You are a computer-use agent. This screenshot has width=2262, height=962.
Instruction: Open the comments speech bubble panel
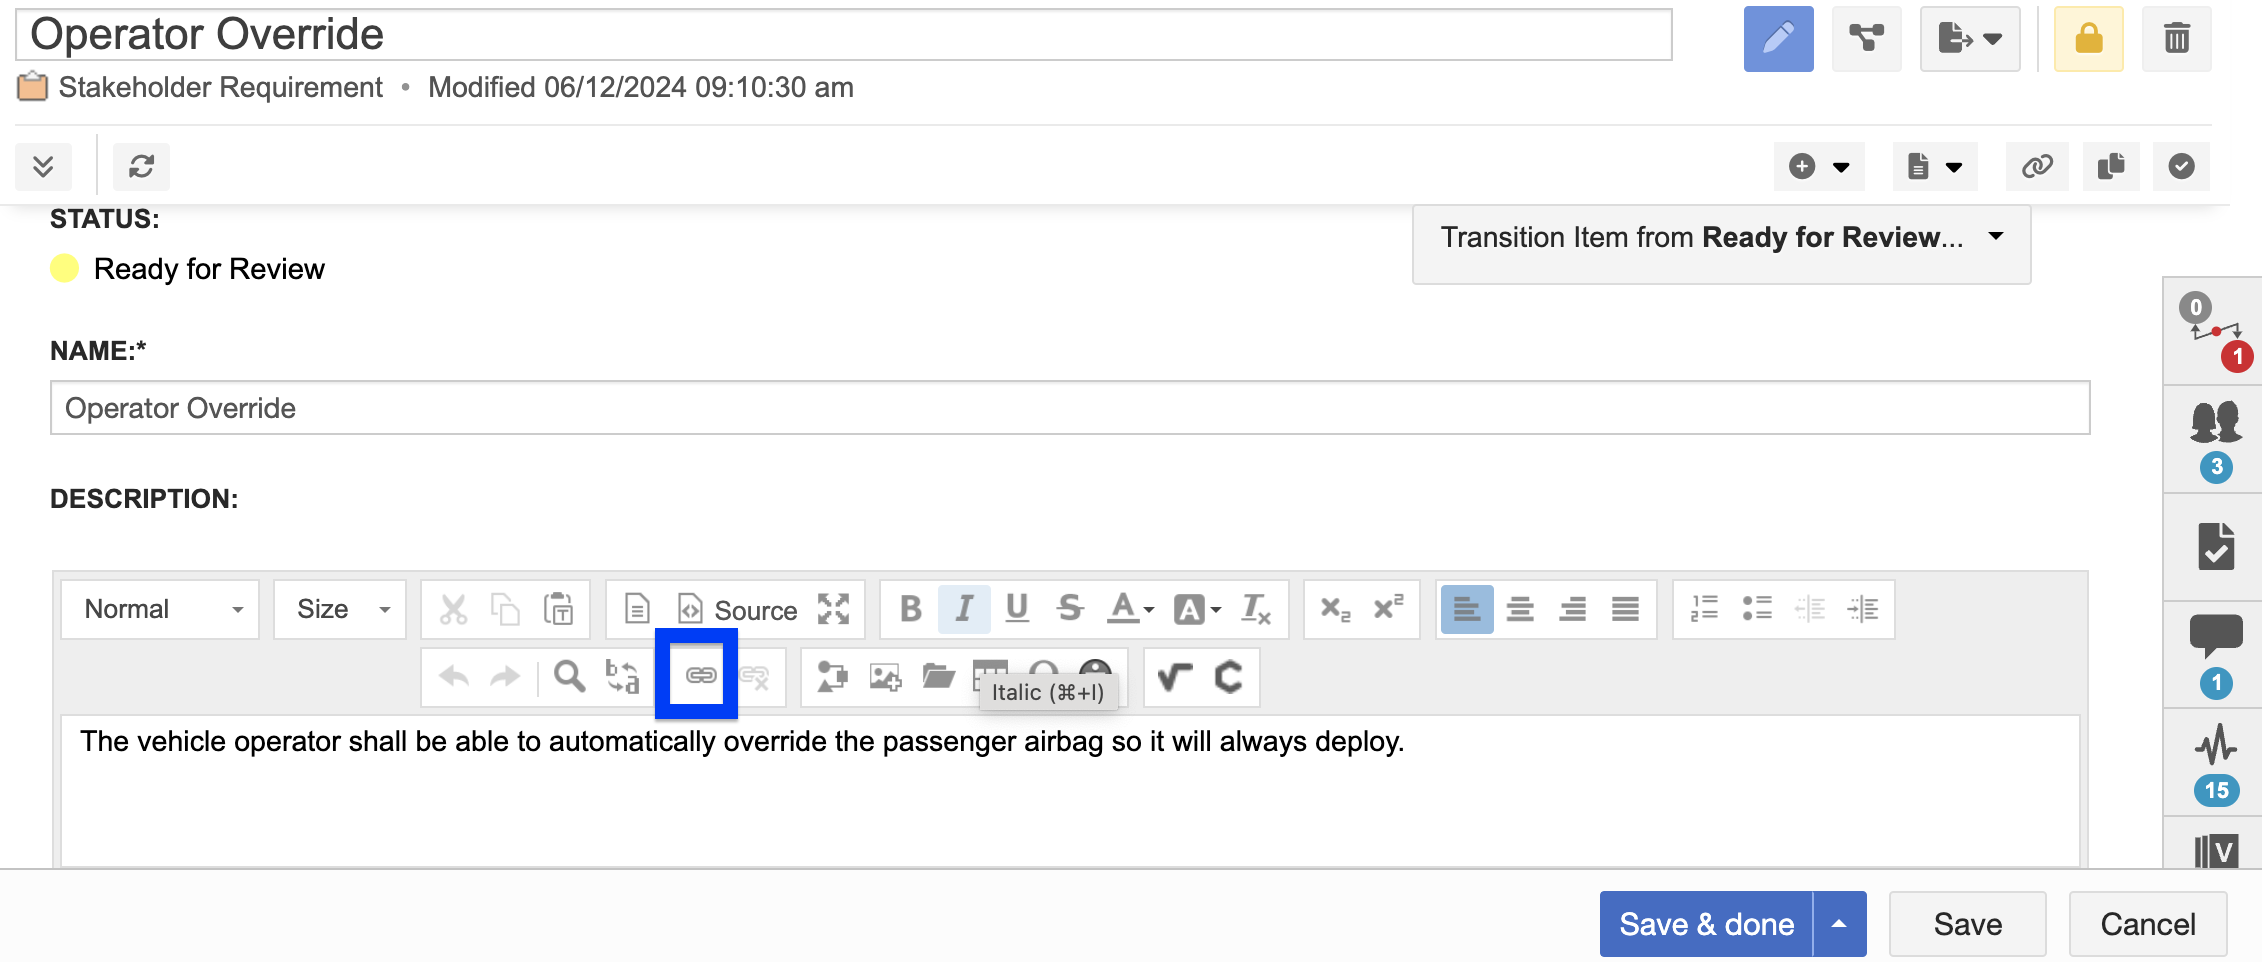[x=2216, y=634]
